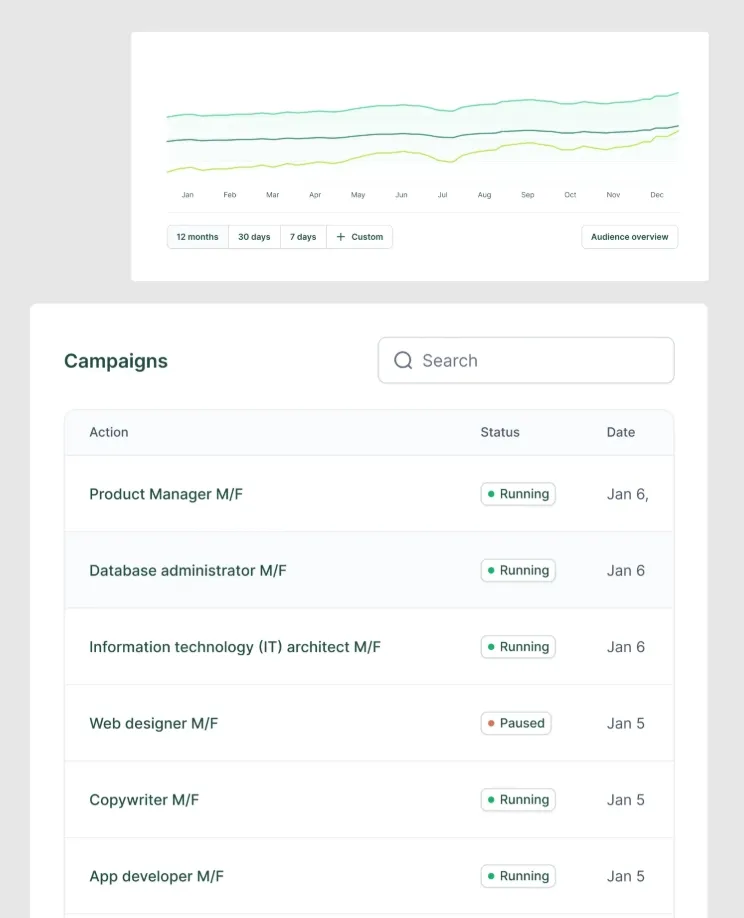744x918 pixels.
Task: Click the Running badge for Database administrator
Action: [518, 571]
